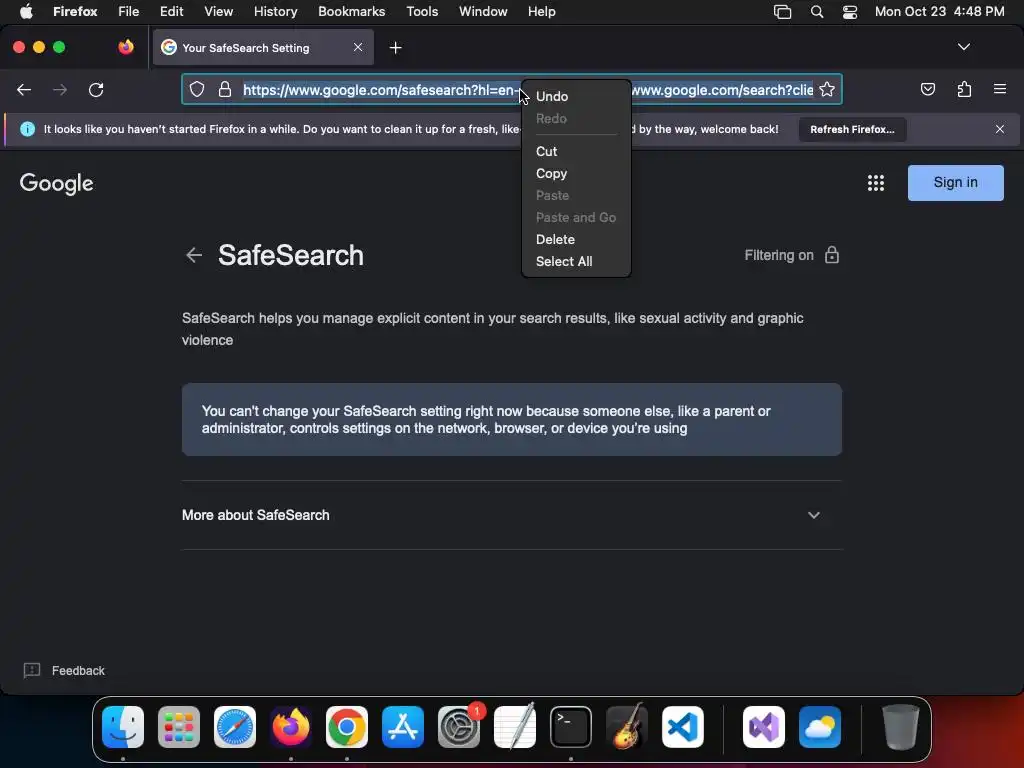Open Visual Studio purple icon in Dock
The height and width of the screenshot is (768, 1024).
click(x=763, y=727)
